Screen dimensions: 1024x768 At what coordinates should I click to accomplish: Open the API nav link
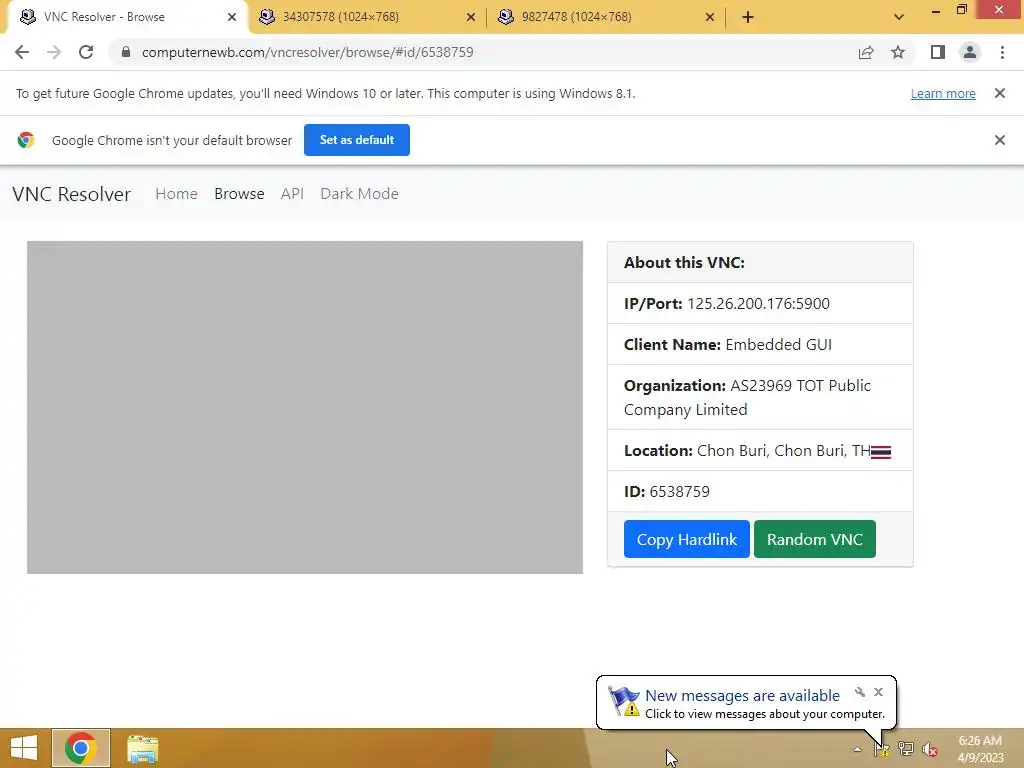(292, 194)
